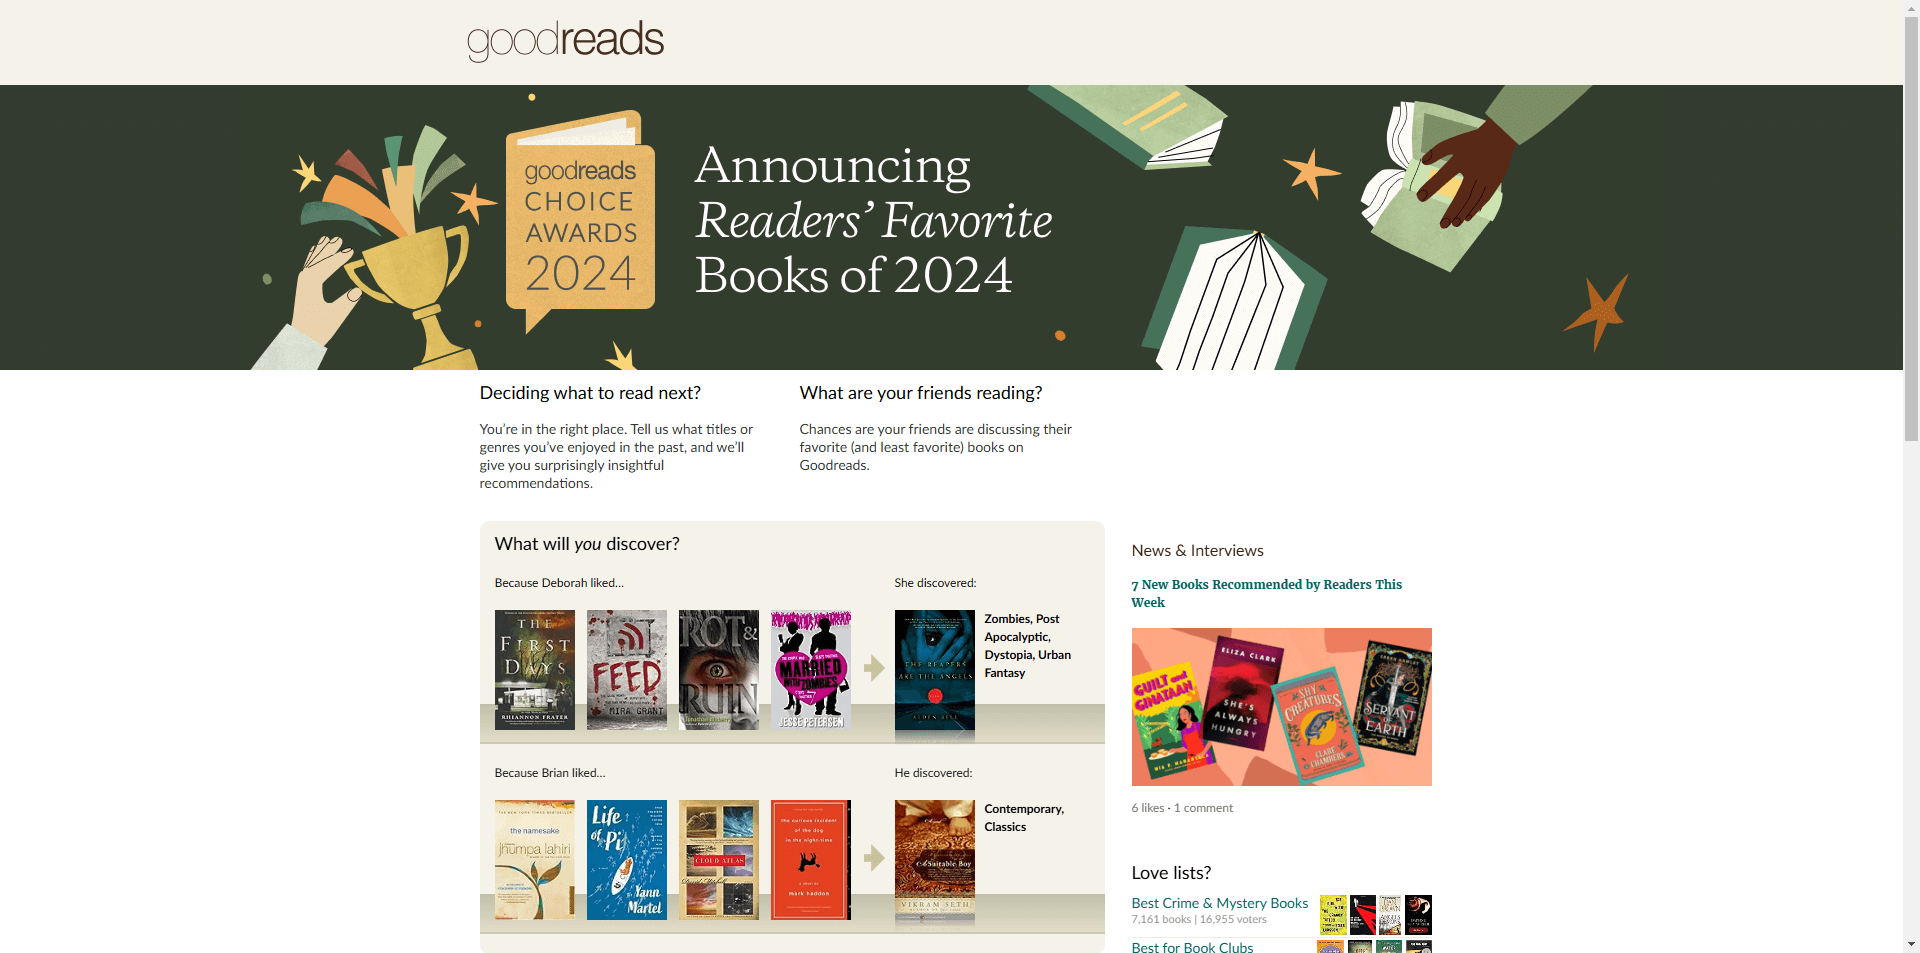Click first Crime & Mystery list cover thumbnail
1920x953 pixels.
[1332, 915]
